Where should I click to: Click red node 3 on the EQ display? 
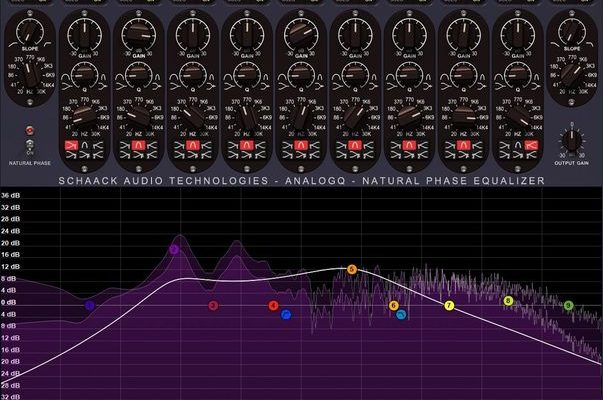pos(213,305)
